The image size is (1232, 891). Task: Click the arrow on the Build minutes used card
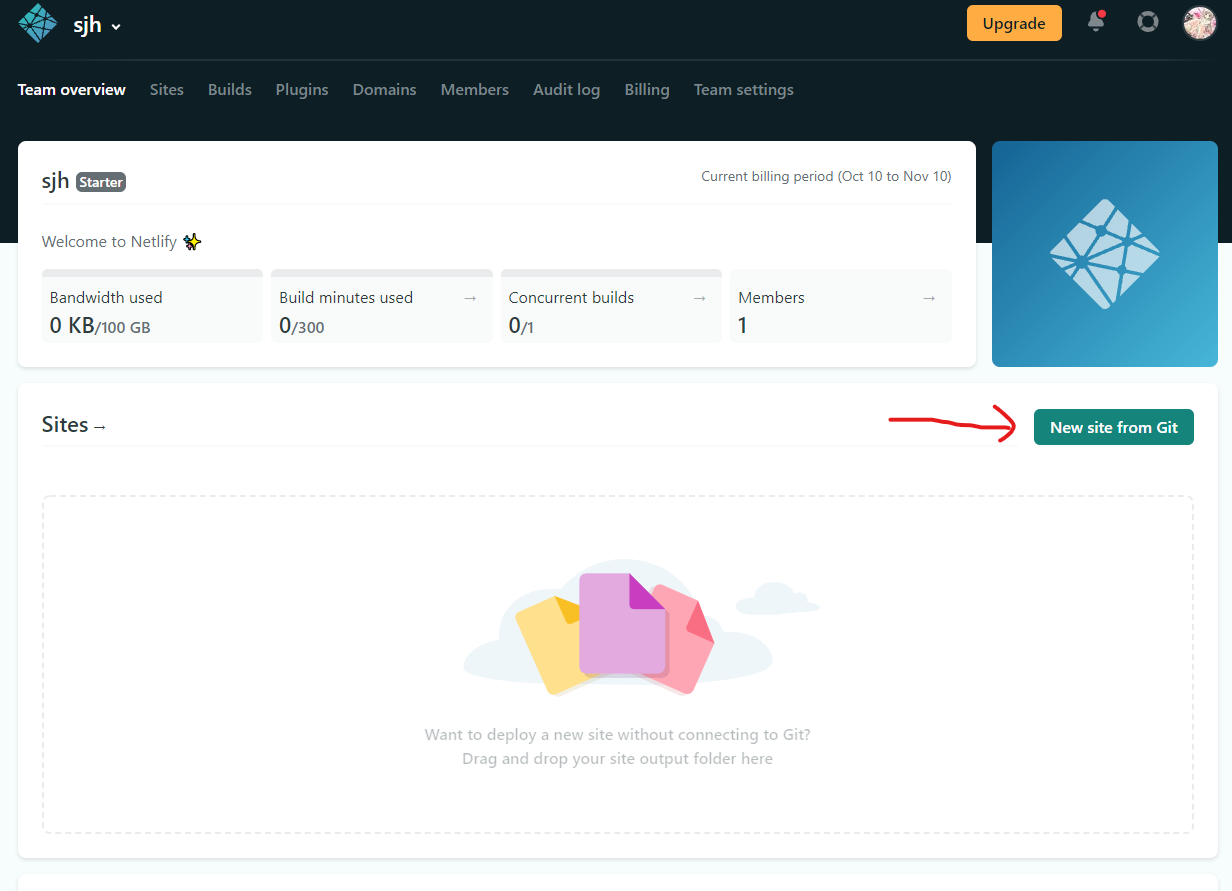pyautogui.click(x=470, y=297)
